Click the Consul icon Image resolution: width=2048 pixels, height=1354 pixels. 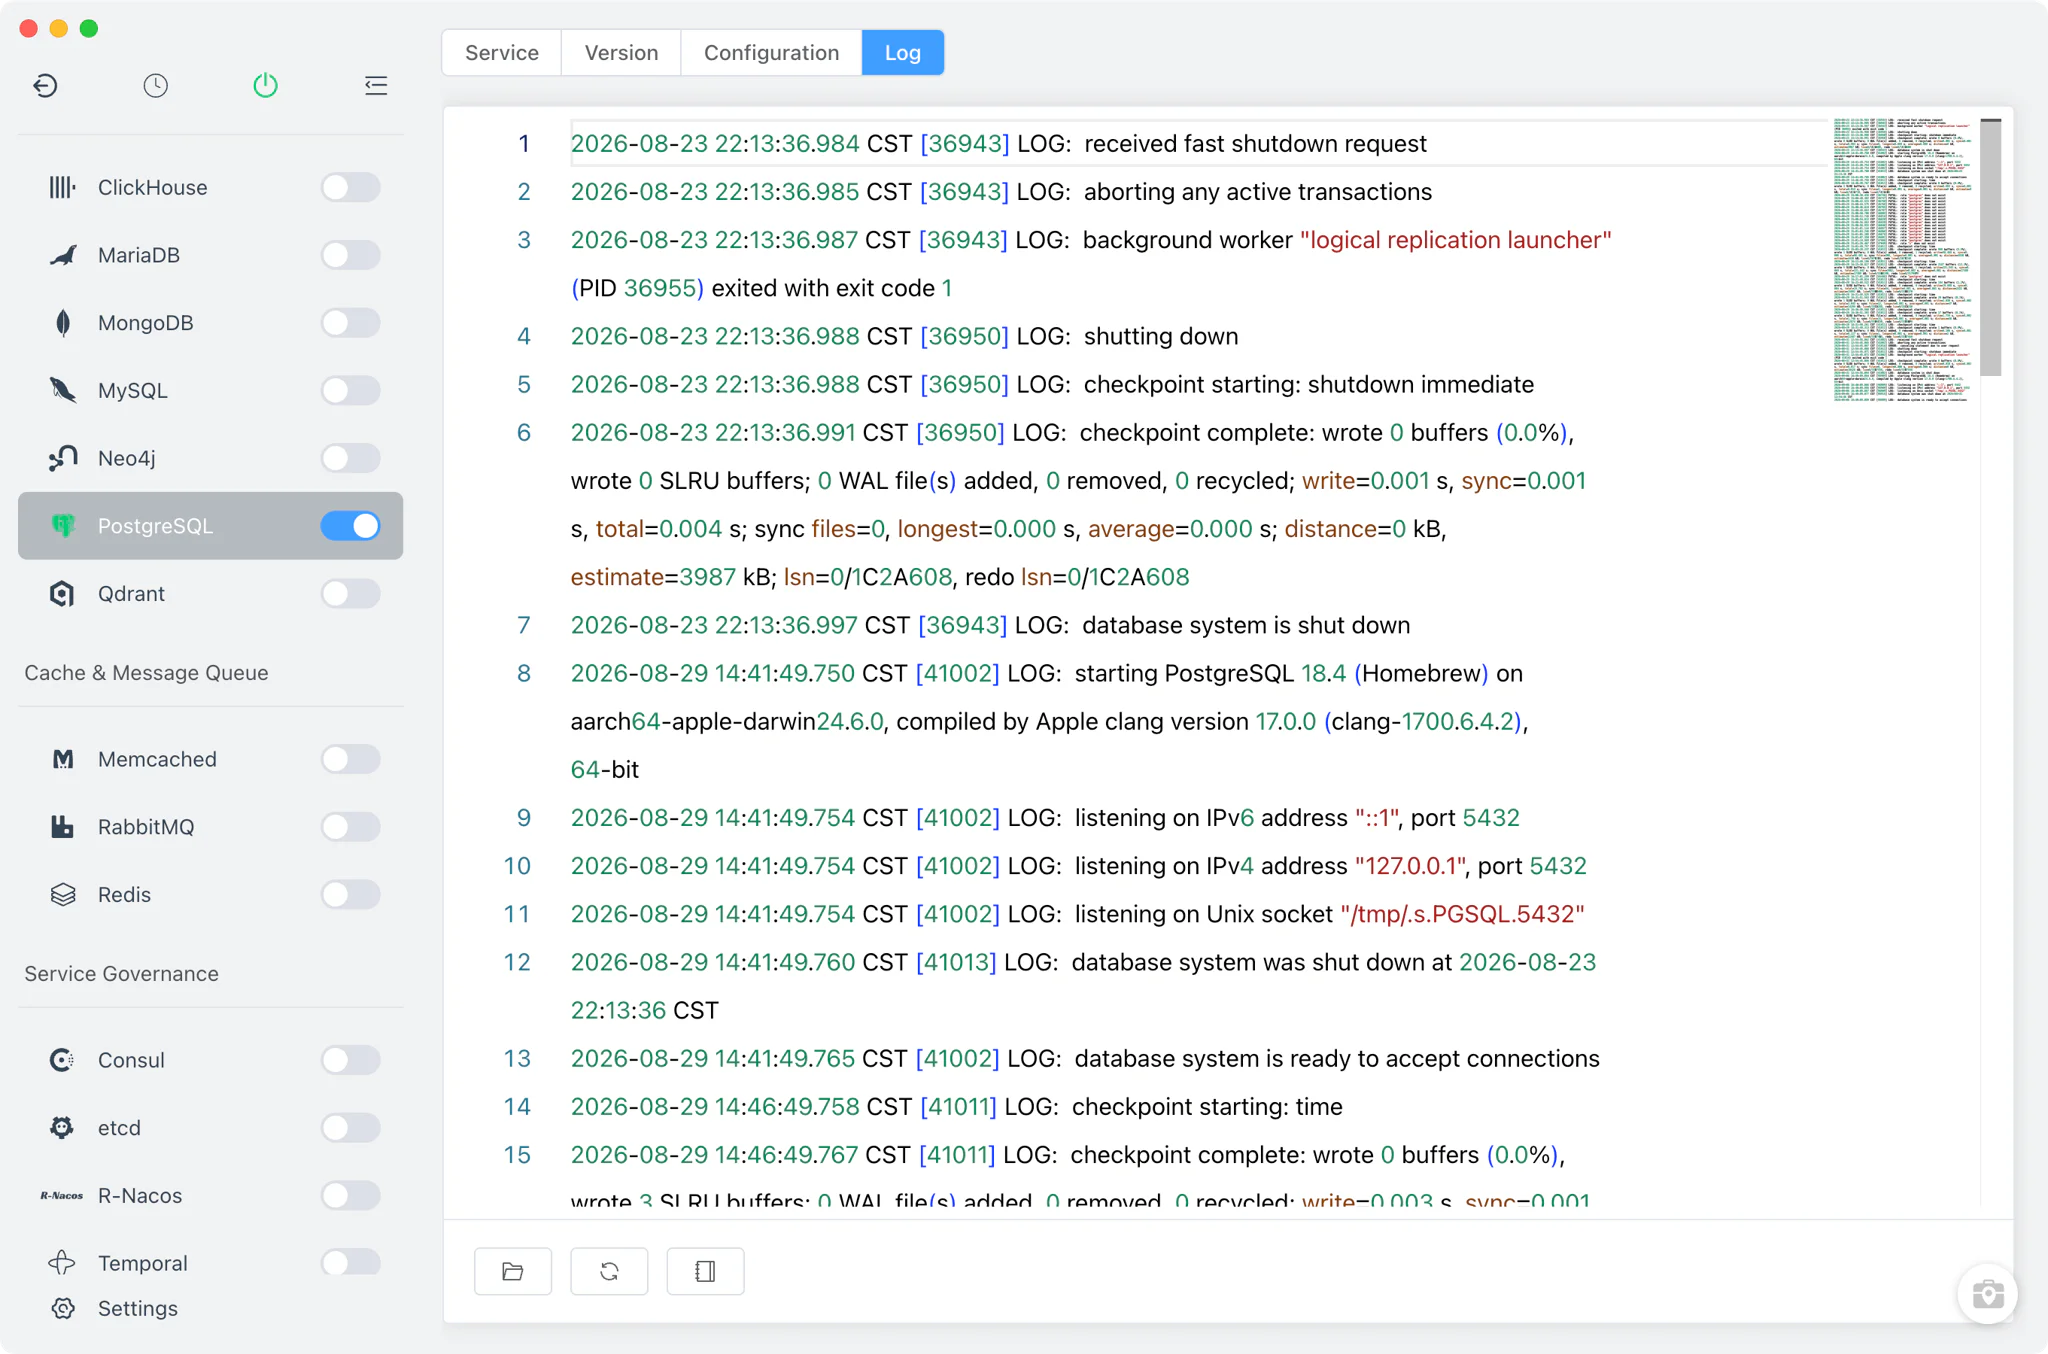click(x=62, y=1060)
